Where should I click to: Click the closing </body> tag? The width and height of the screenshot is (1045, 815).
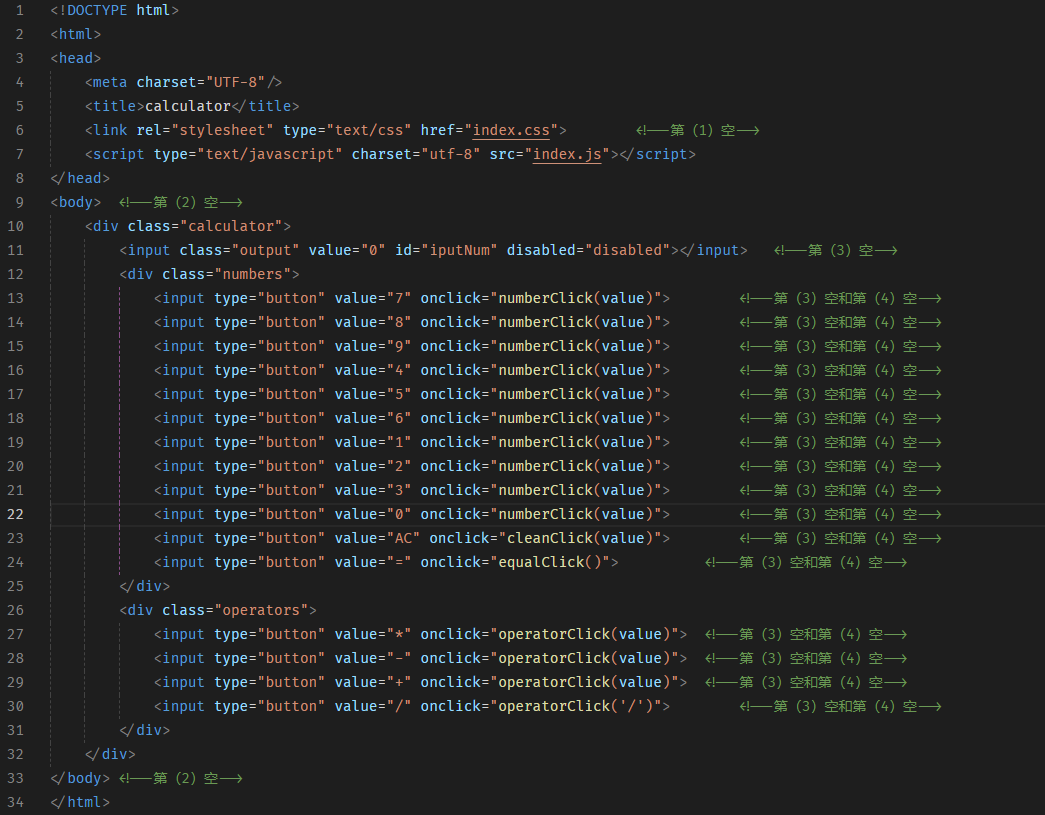pyautogui.click(x=80, y=778)
